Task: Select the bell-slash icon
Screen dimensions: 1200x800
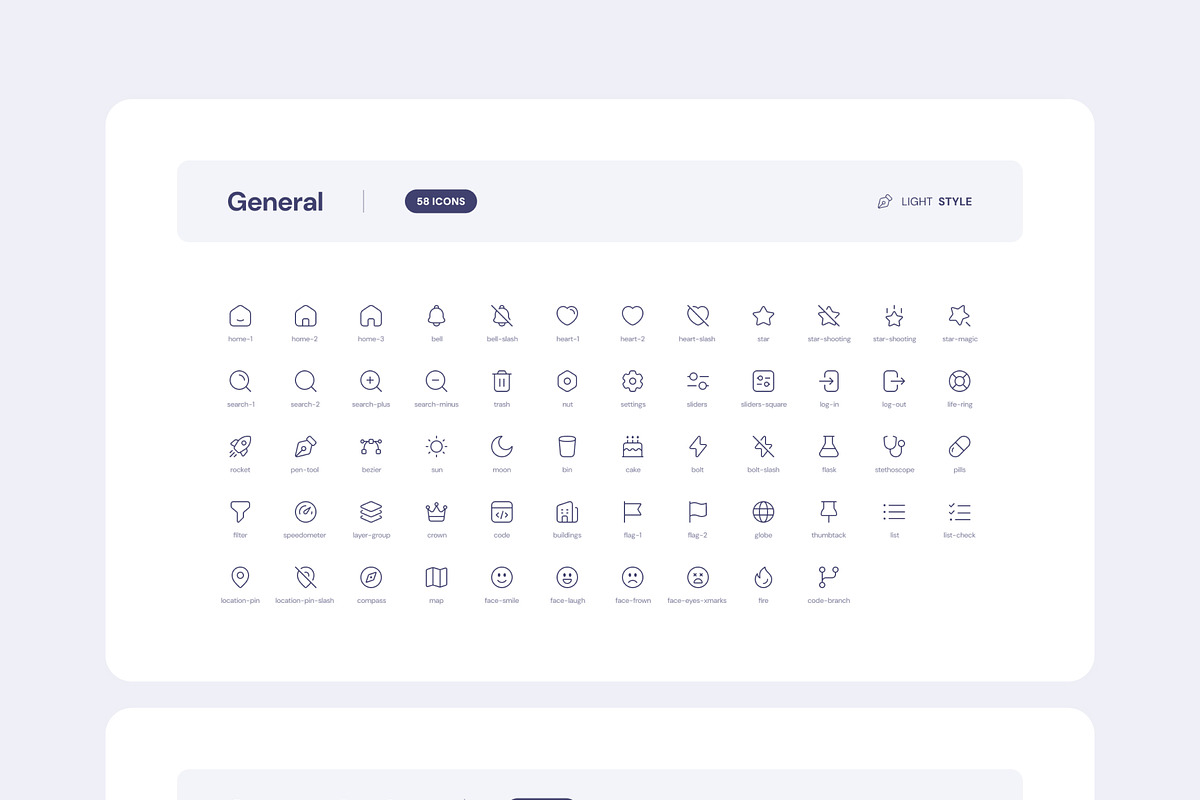Action: pos(502,316)
